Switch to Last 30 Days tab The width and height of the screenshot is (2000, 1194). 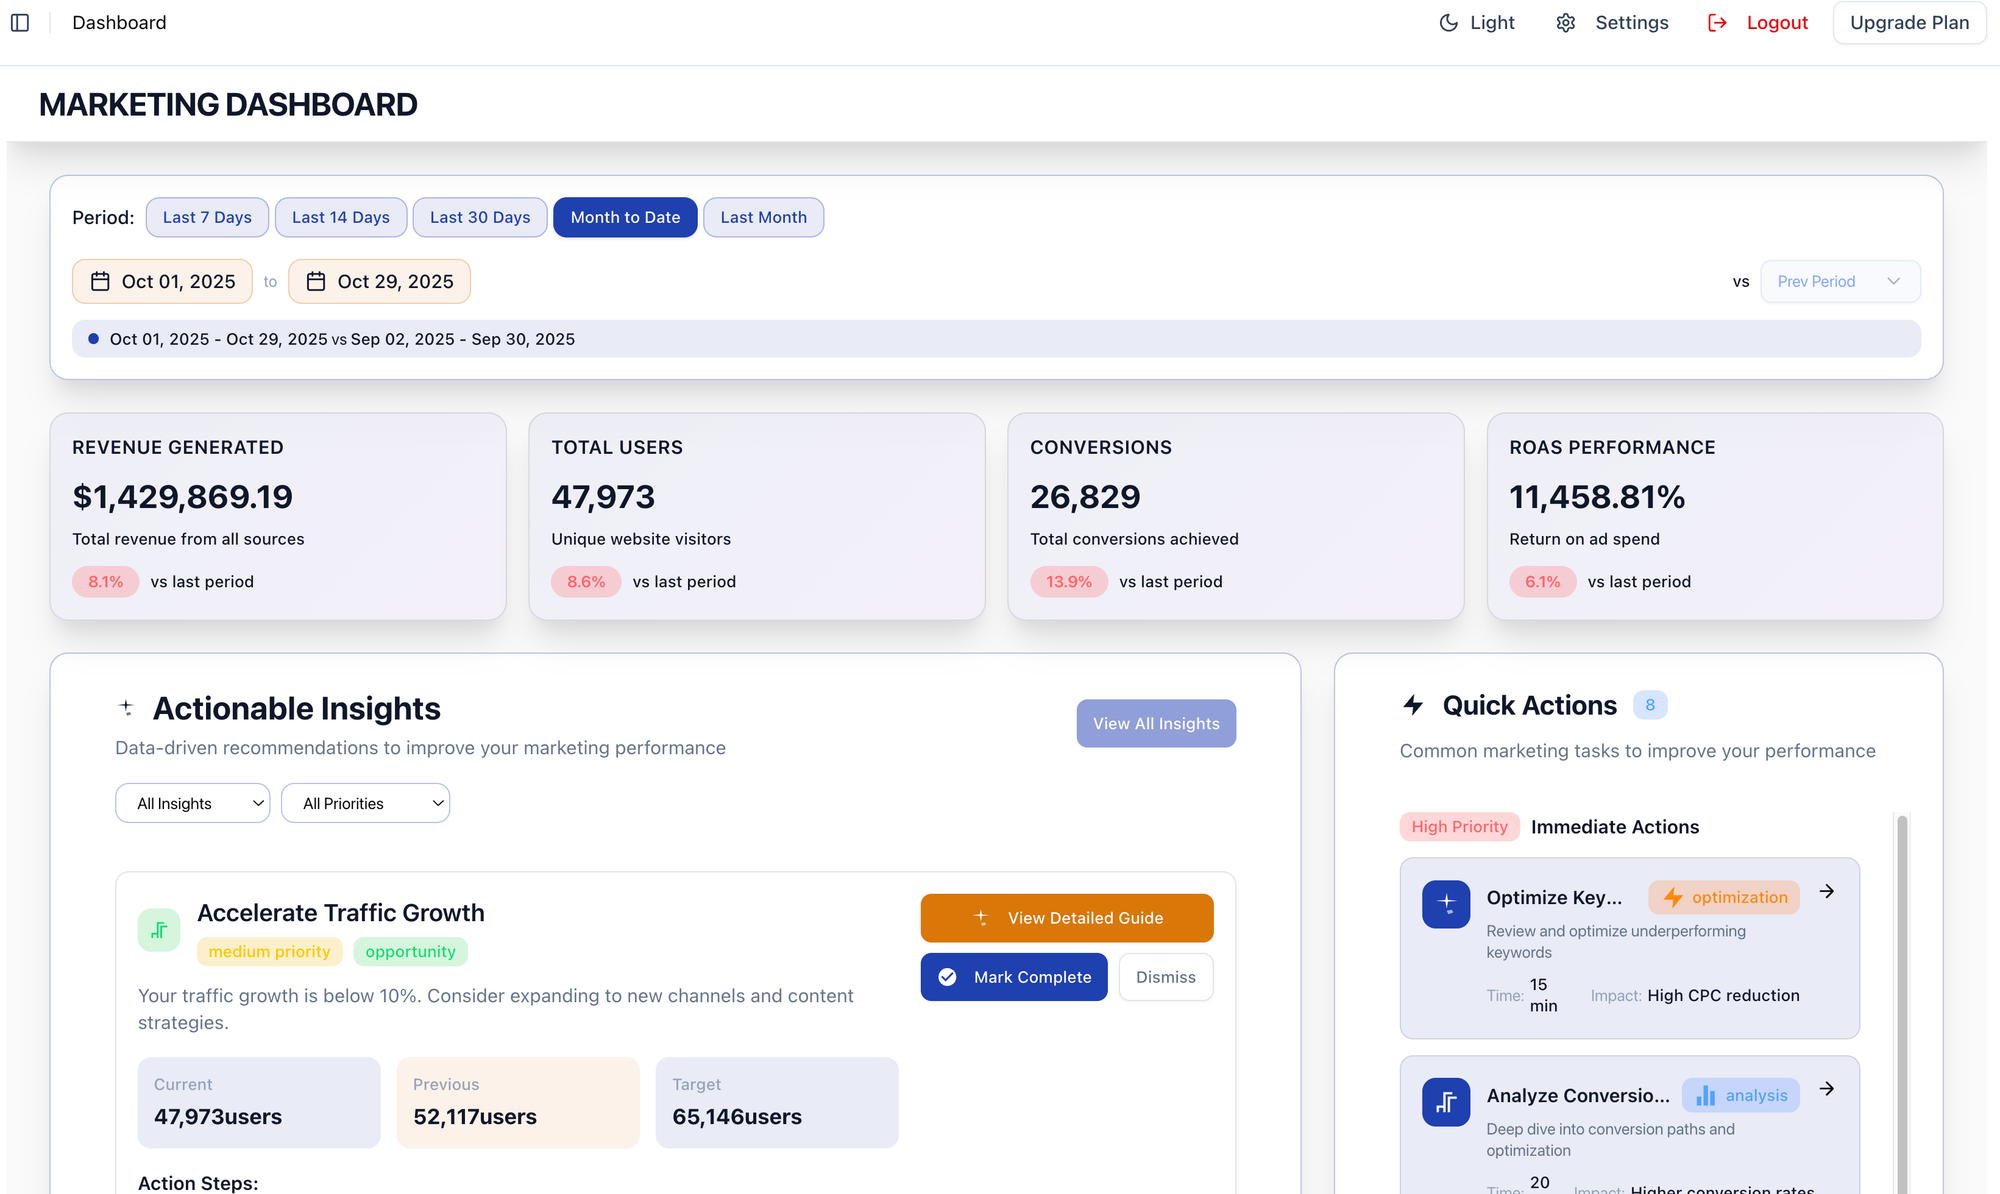click(480, 217)
